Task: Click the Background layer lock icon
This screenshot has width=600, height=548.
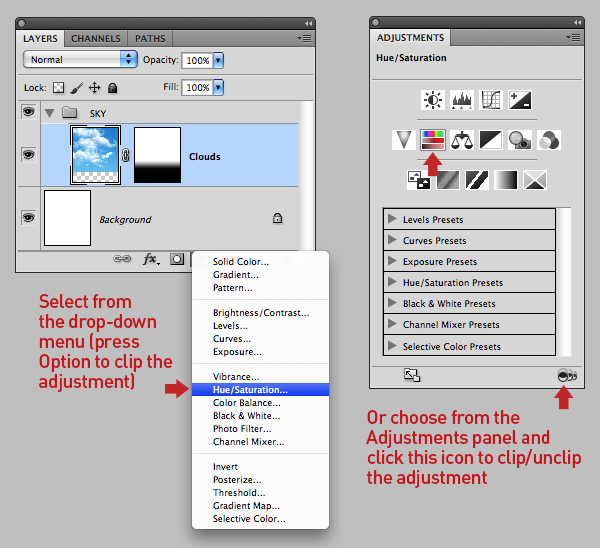Action: tap(277, 218)
